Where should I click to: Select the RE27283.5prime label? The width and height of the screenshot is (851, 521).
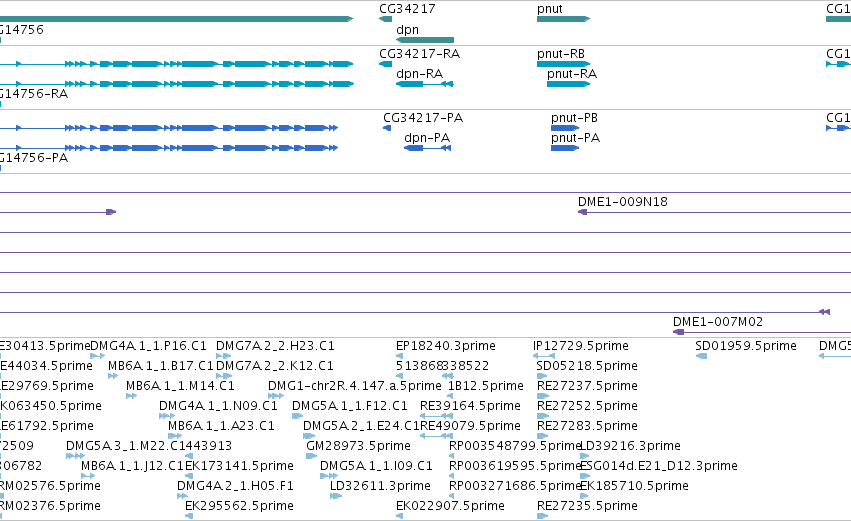[x=587, y=426]
